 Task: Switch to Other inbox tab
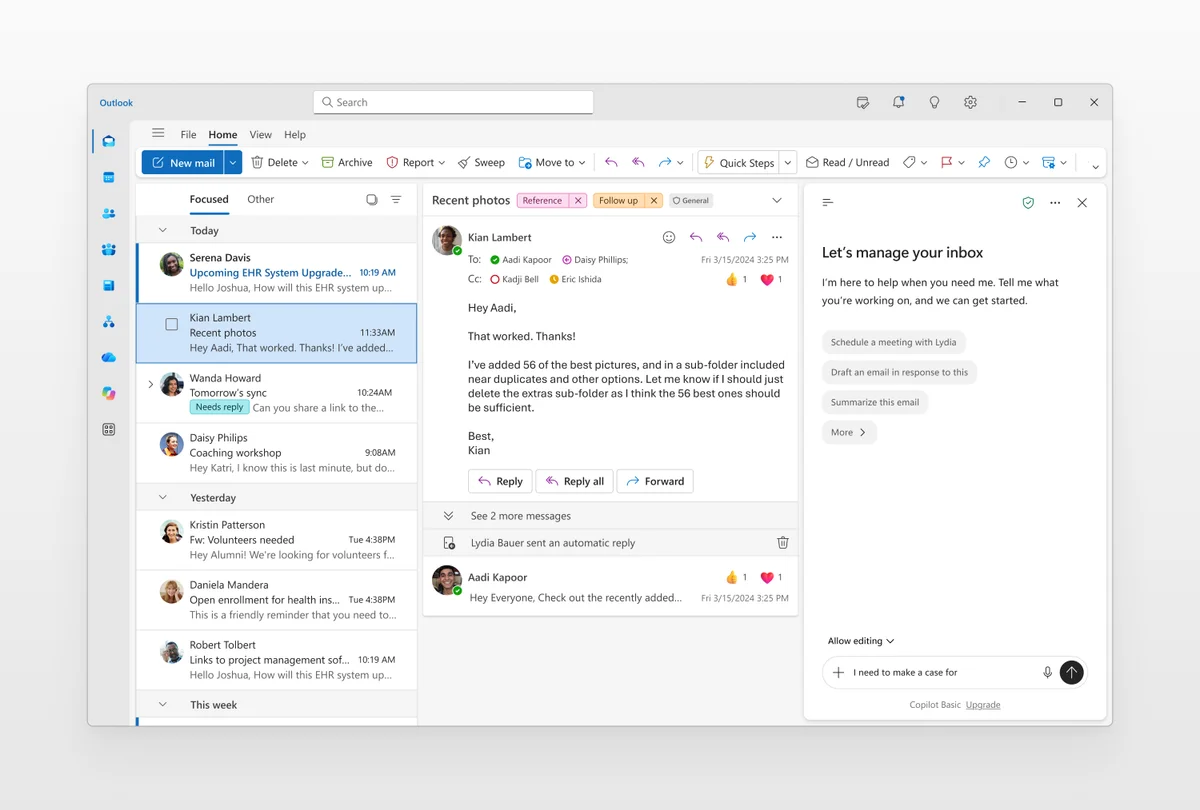[x=261, y=199]
